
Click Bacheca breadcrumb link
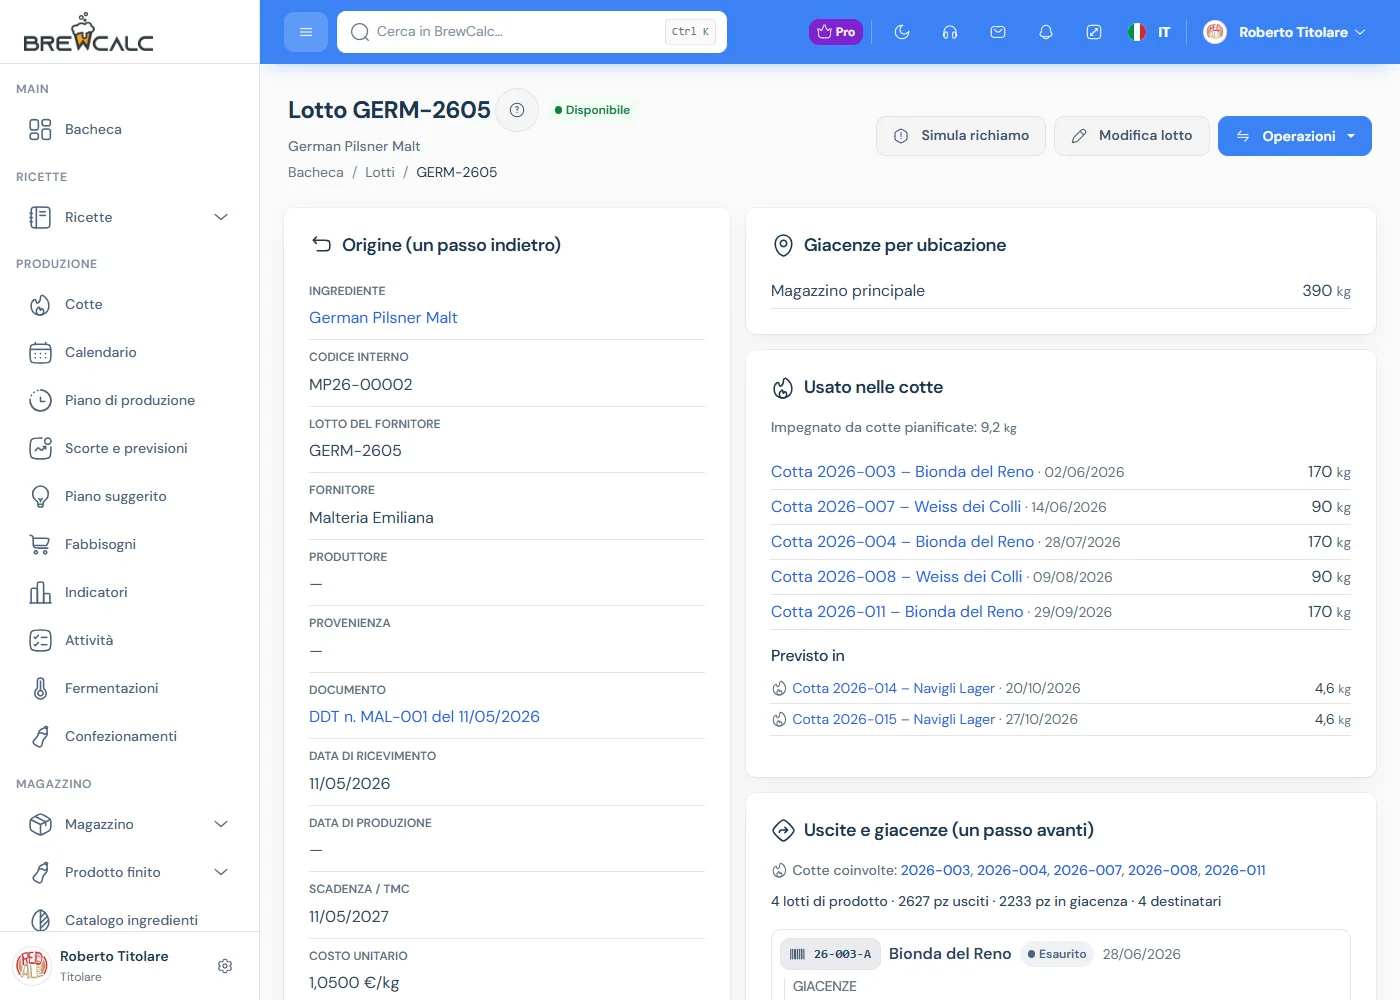pos(315,172)
